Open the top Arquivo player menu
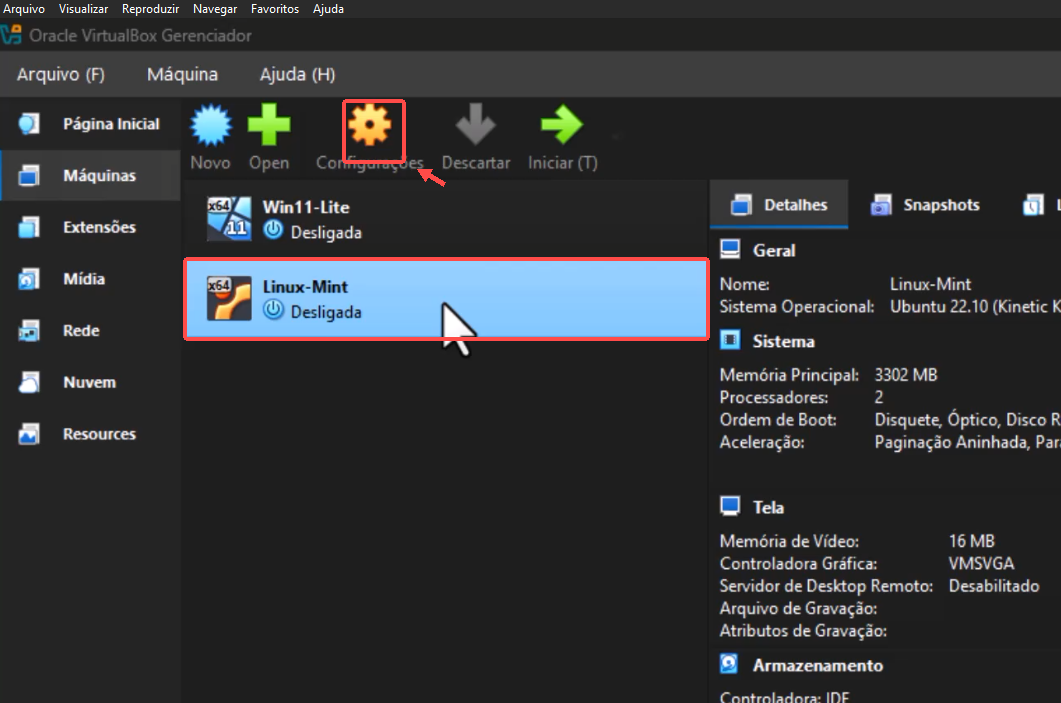 point(24,9)
